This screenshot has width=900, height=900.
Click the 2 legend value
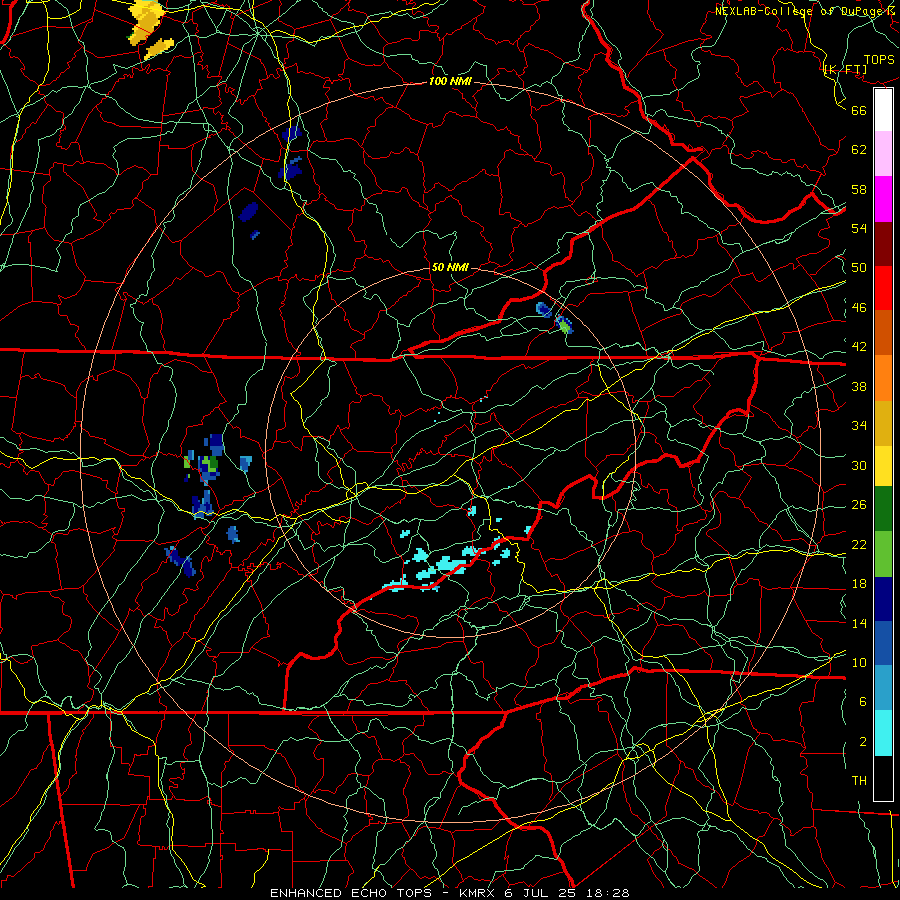click(x=863, y=742)
